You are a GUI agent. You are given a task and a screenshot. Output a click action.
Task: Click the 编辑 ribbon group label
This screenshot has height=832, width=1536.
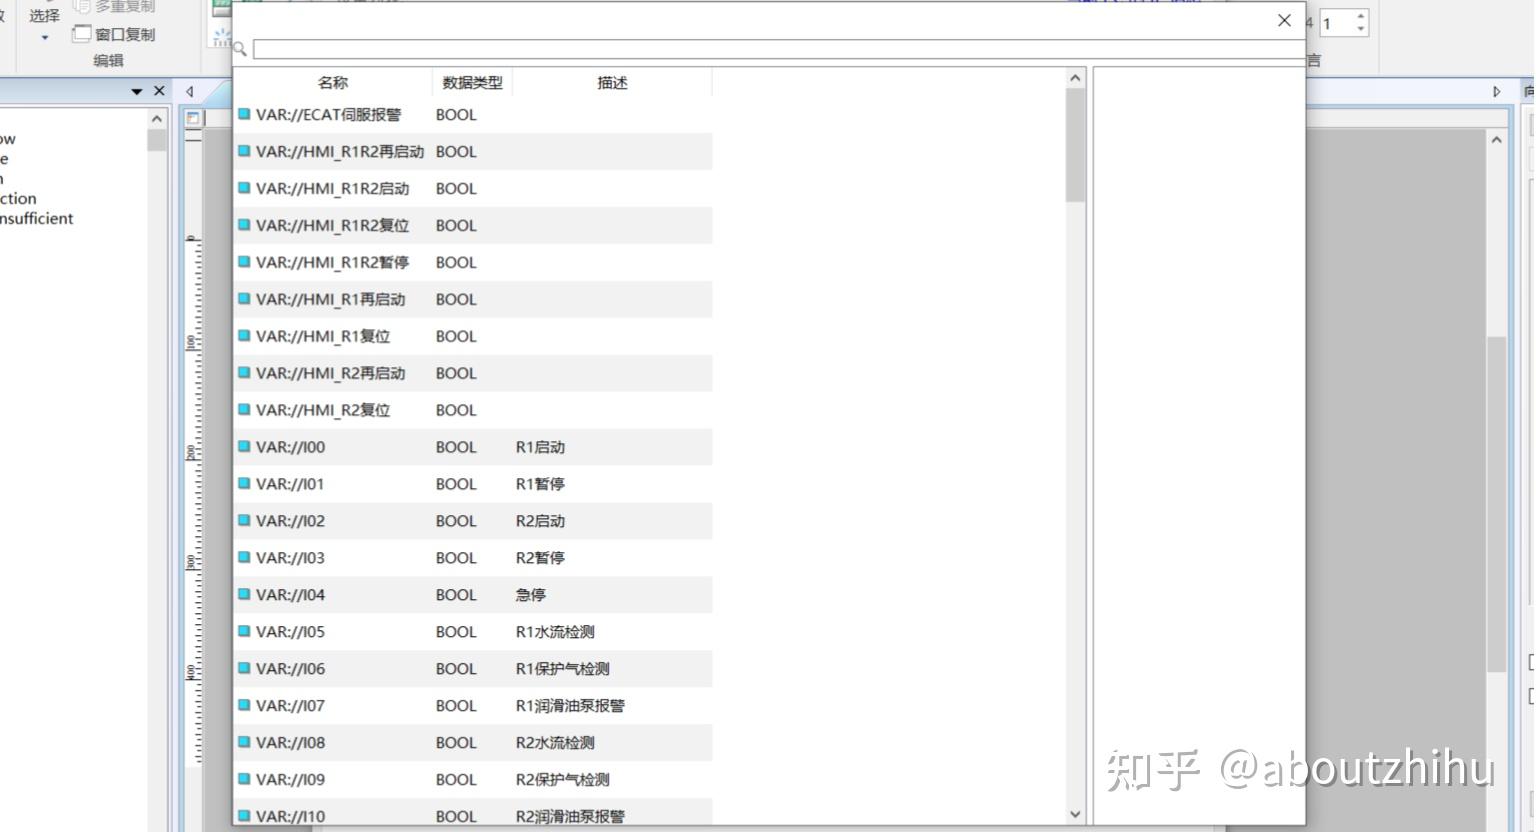click(108, 59)
